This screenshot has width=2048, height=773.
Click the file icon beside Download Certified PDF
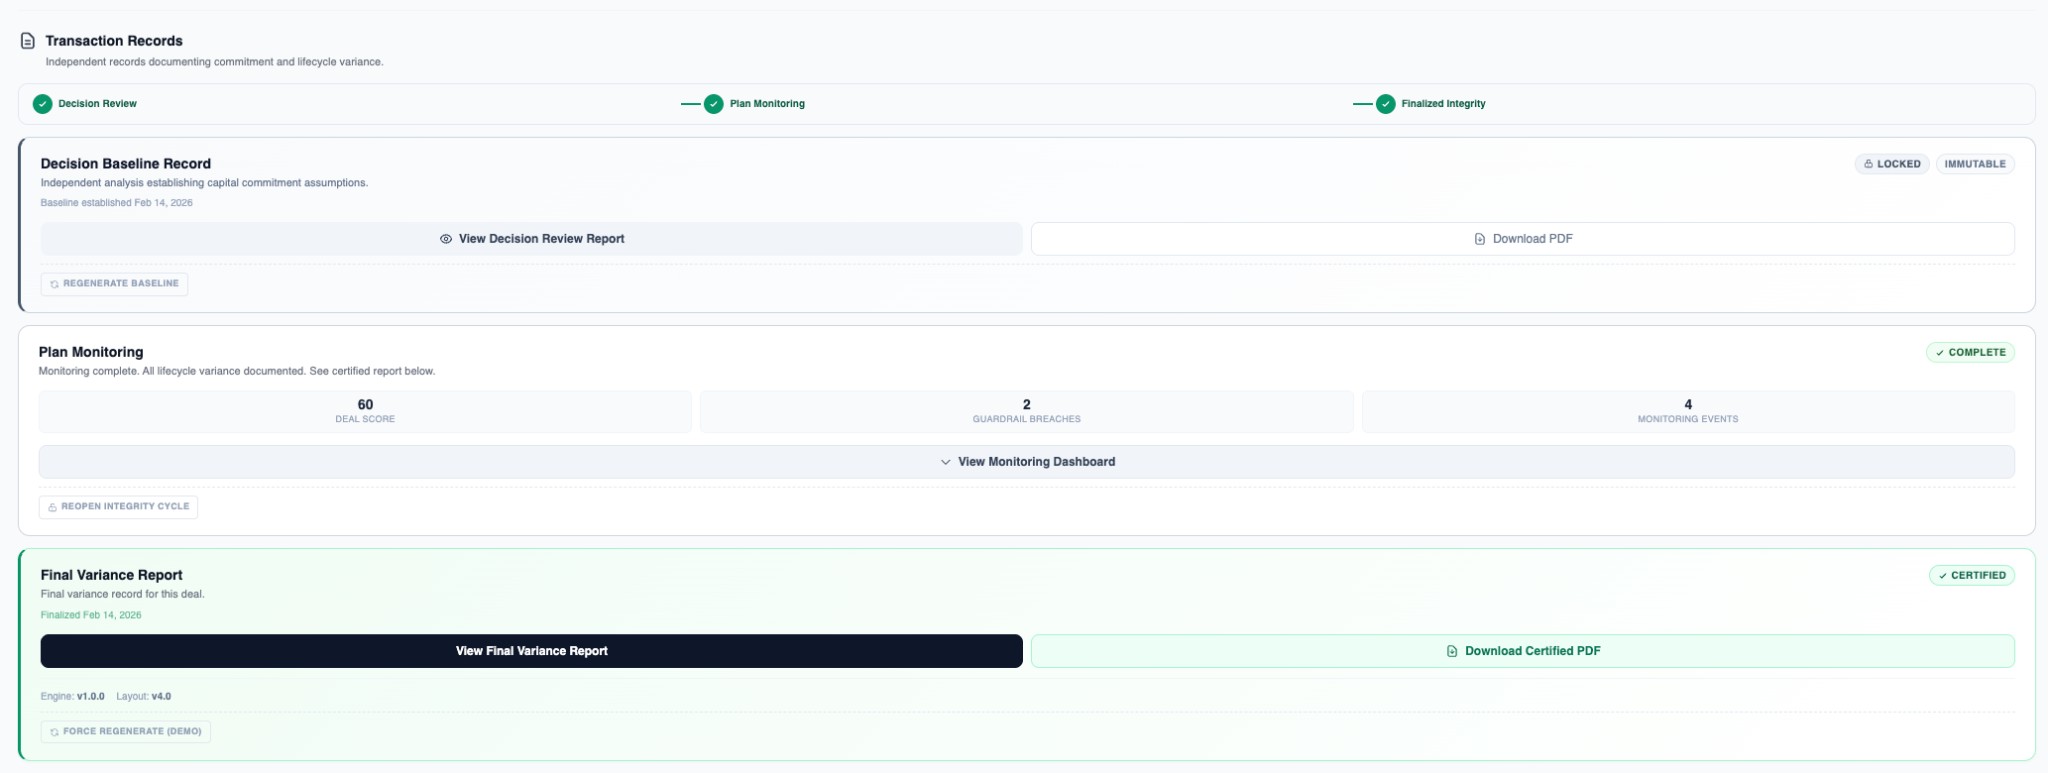pyautogui.click(x=1452, y=651)
